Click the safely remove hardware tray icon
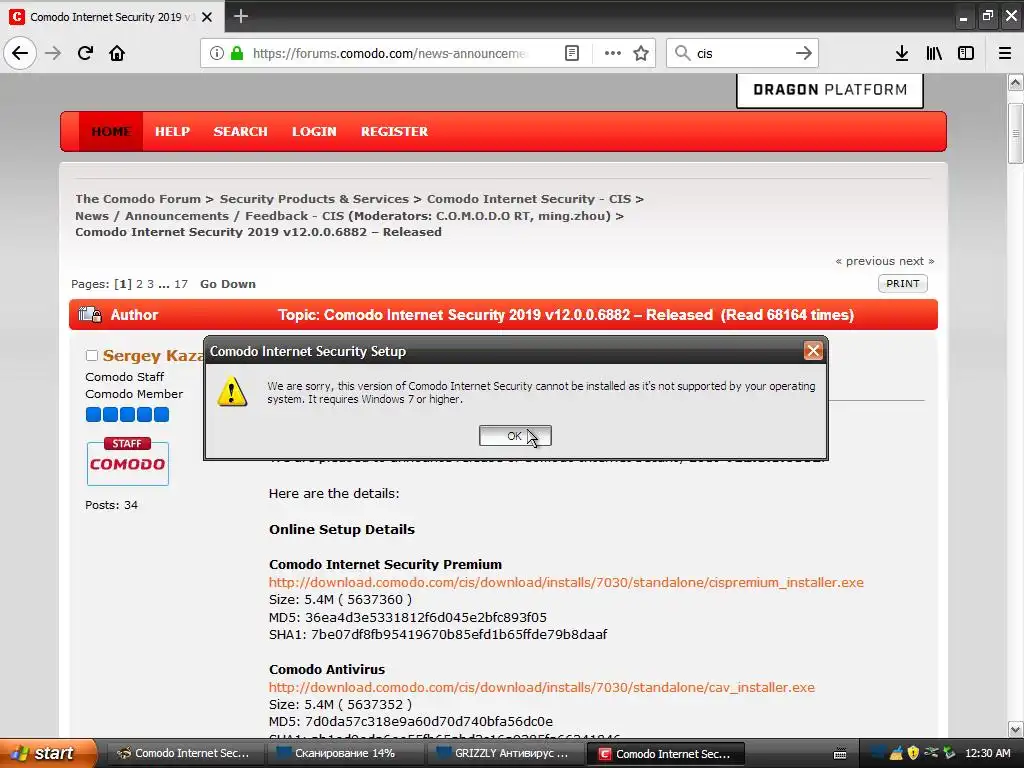The width and height of the screenshot is (1024, 768). click(x=949, y=754)
